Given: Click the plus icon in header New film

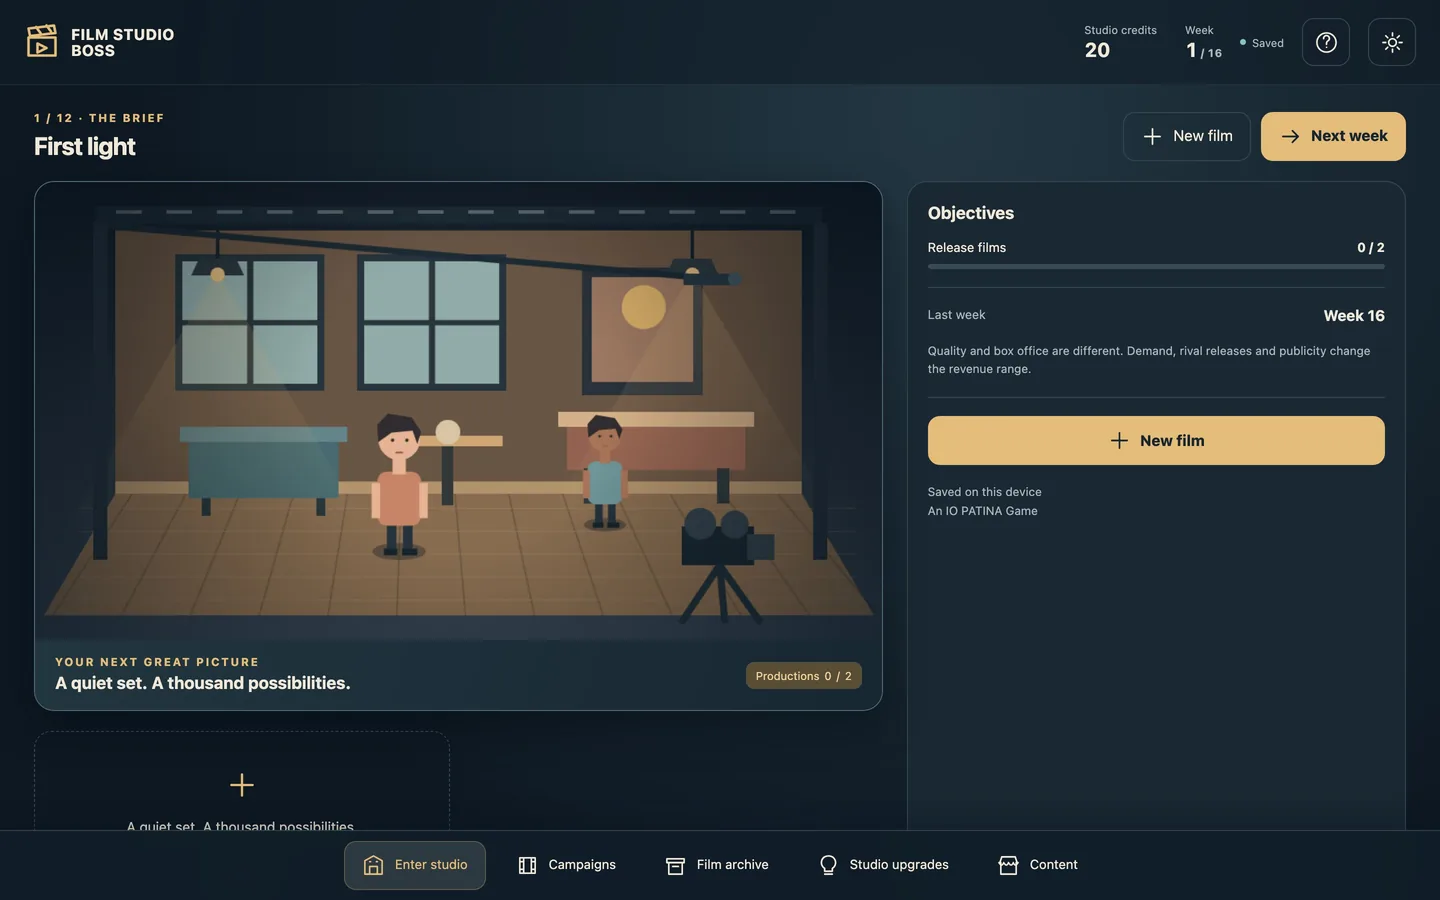Looking at the screenshot, I should pos(1152,136).
